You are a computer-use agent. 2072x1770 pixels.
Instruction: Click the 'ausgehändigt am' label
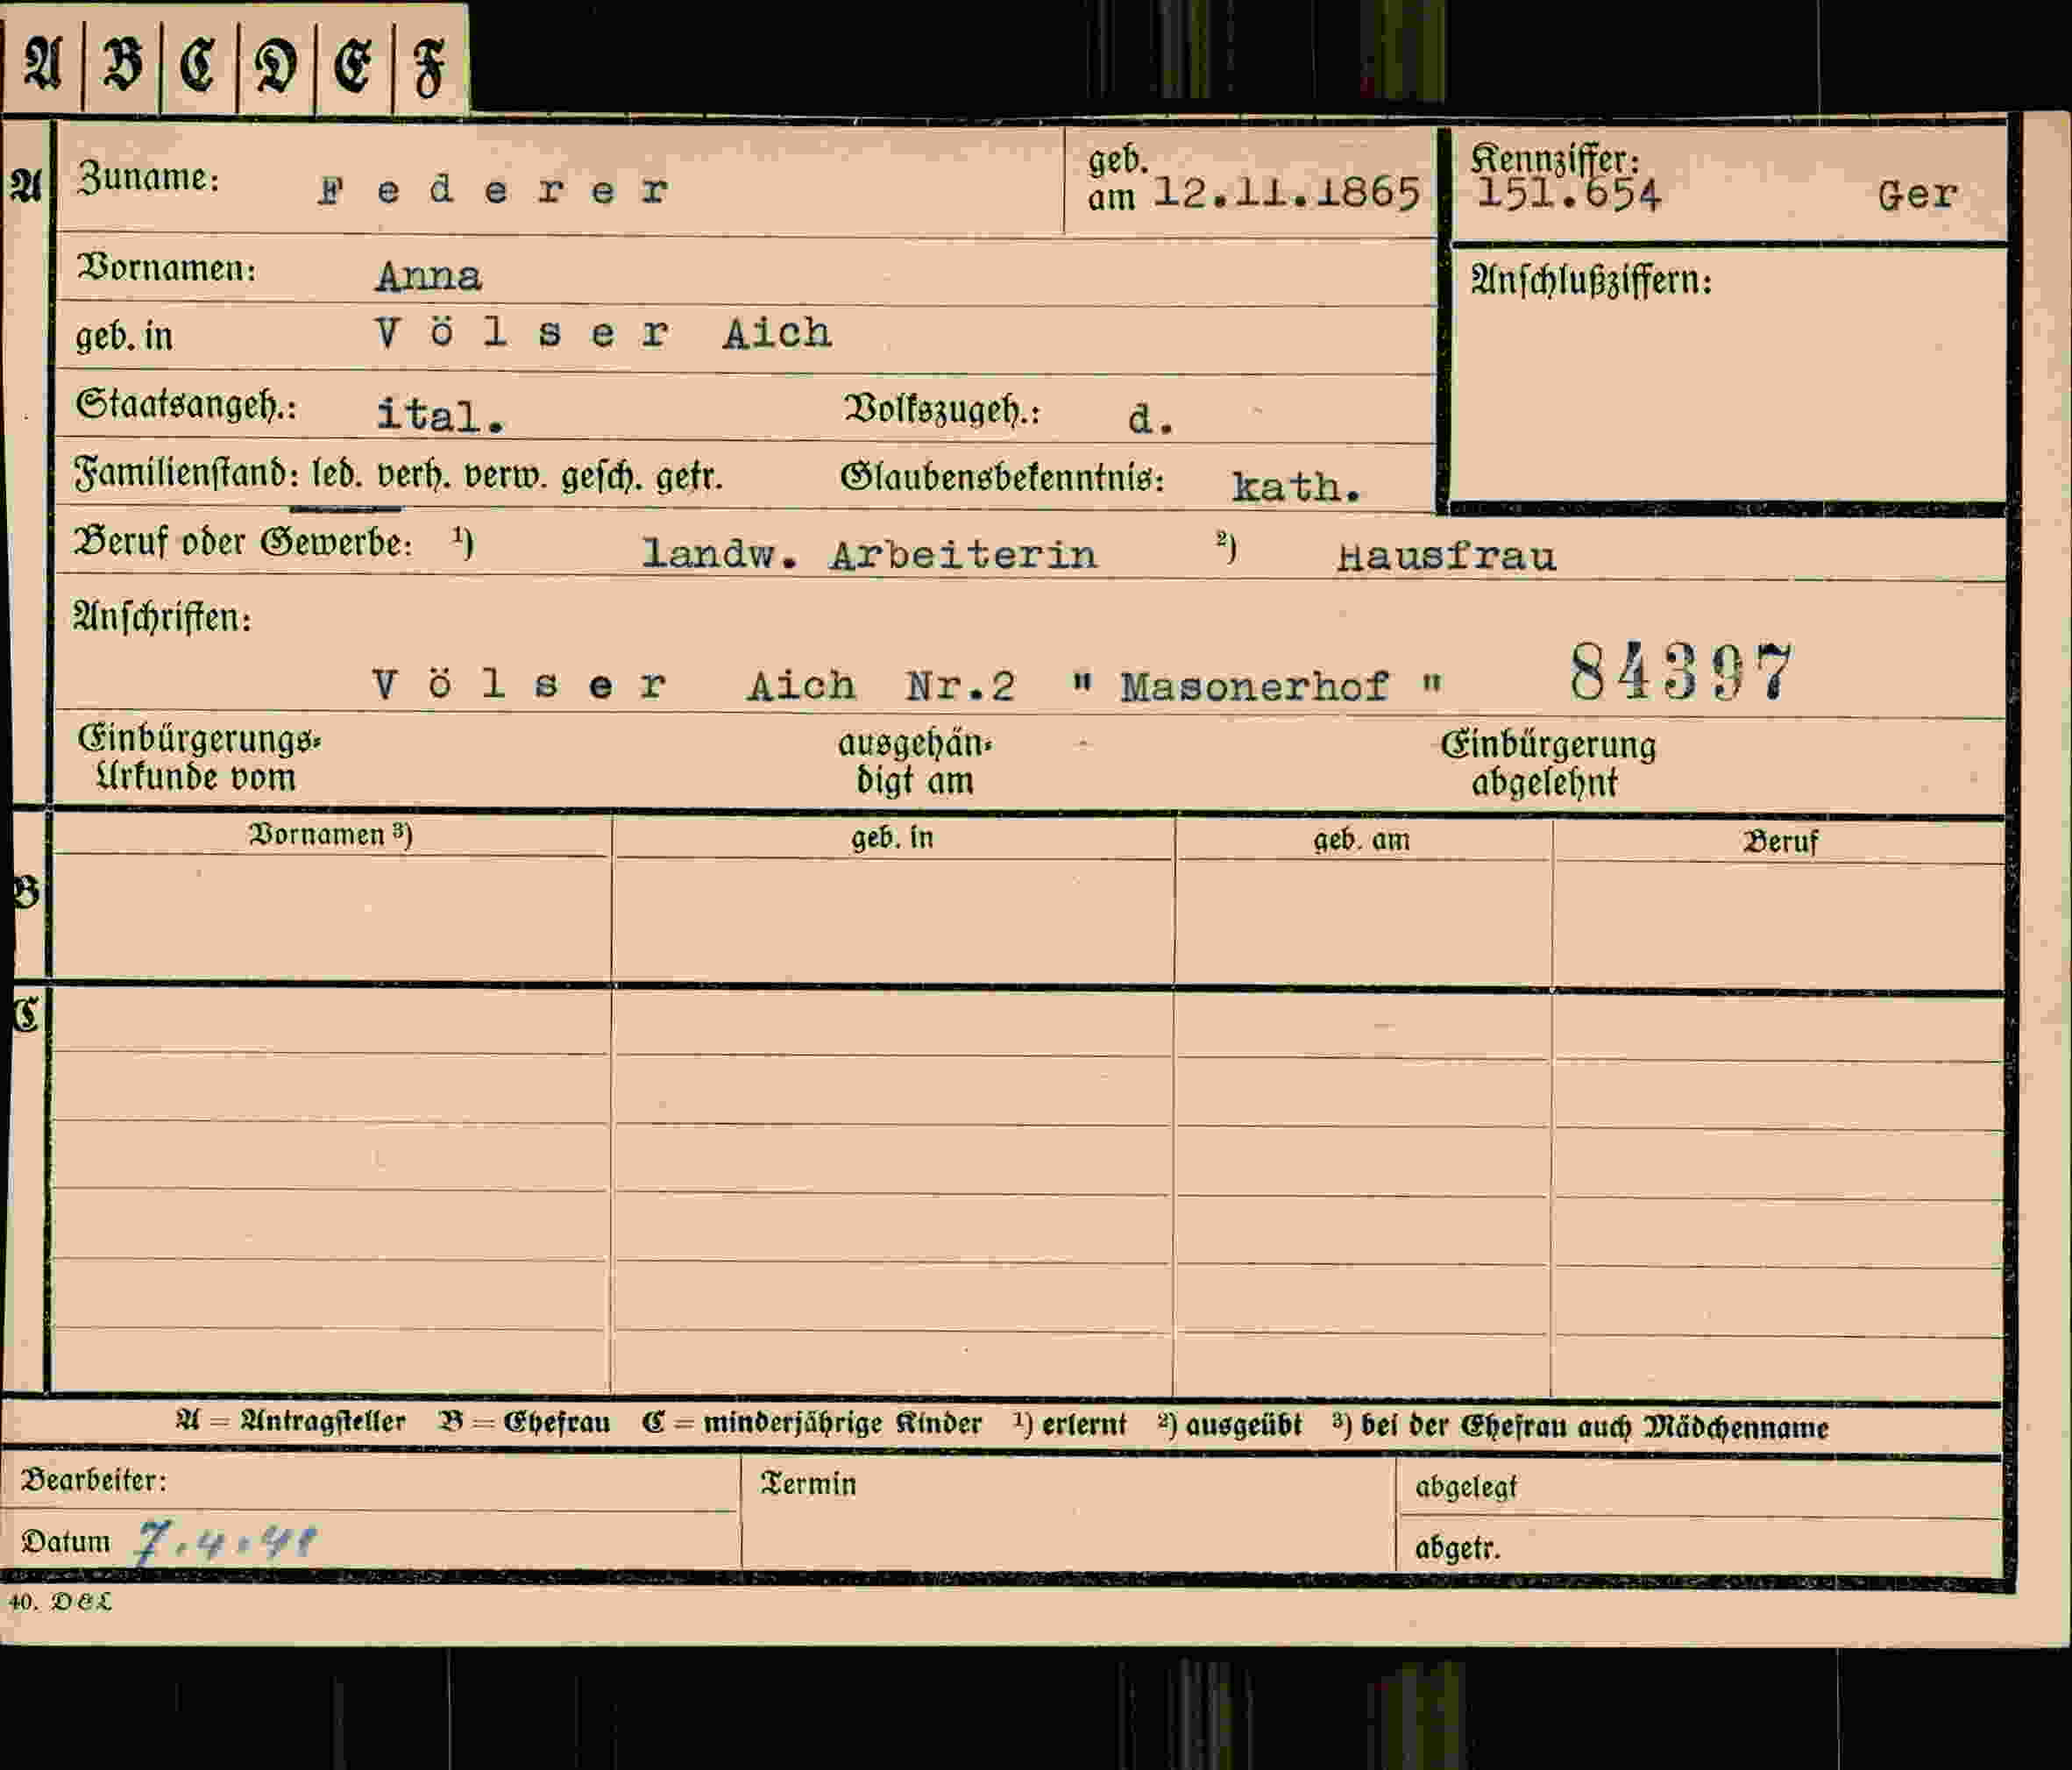pos(915,762)
